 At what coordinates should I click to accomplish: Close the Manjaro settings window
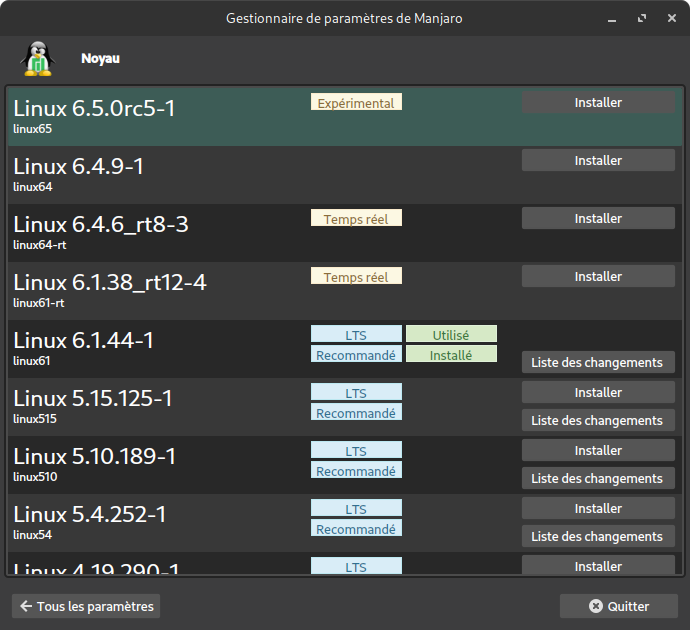[672, 18]
